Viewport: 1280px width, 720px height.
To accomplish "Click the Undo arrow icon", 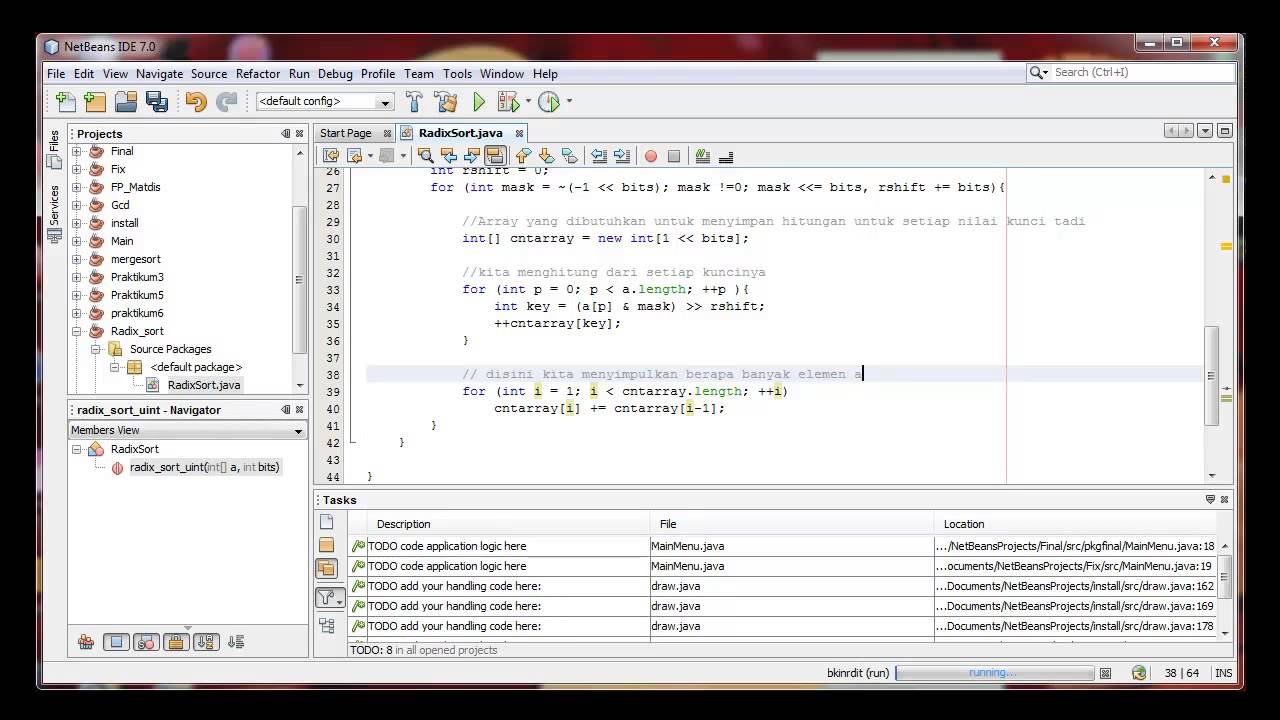I will 196,101.
